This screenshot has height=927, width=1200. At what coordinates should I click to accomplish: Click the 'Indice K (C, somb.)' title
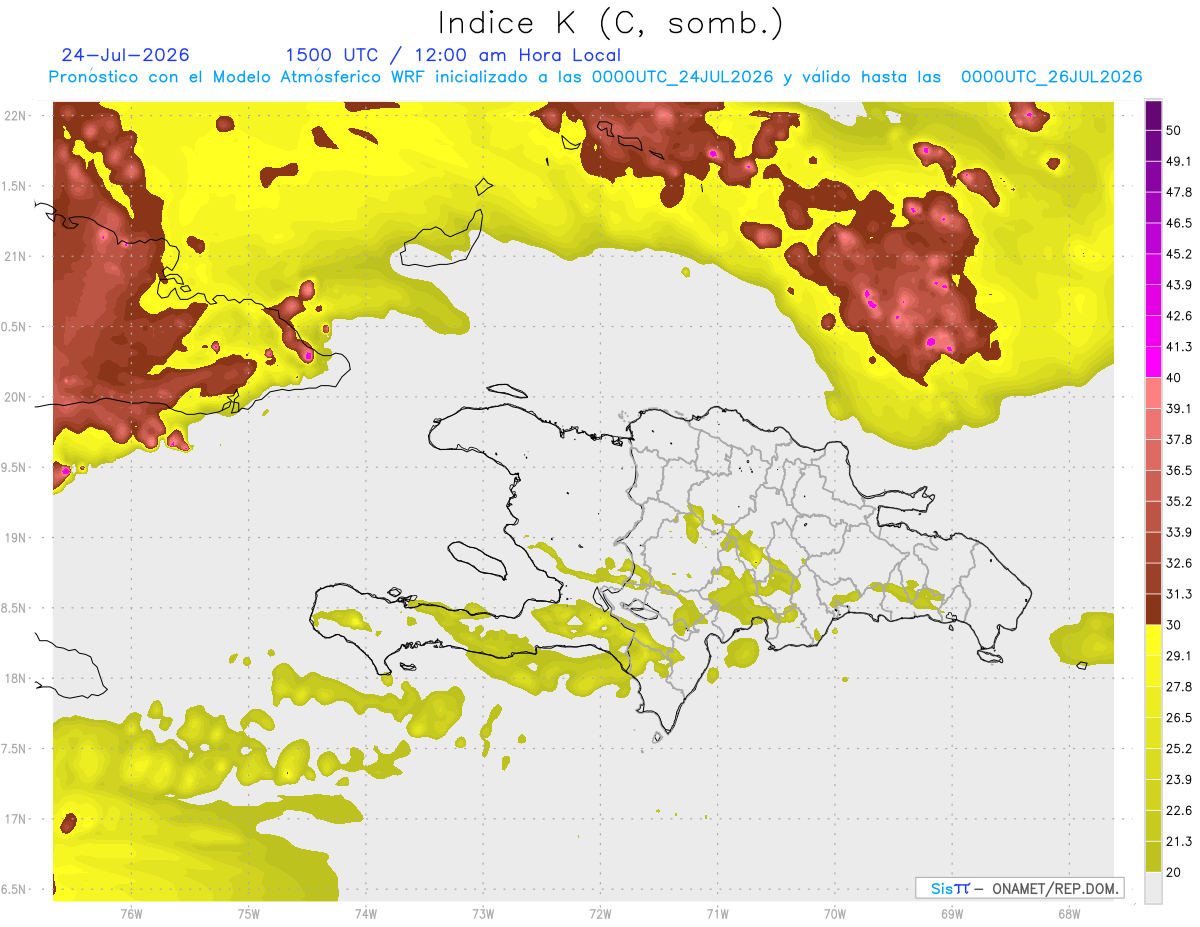point(610,23)
